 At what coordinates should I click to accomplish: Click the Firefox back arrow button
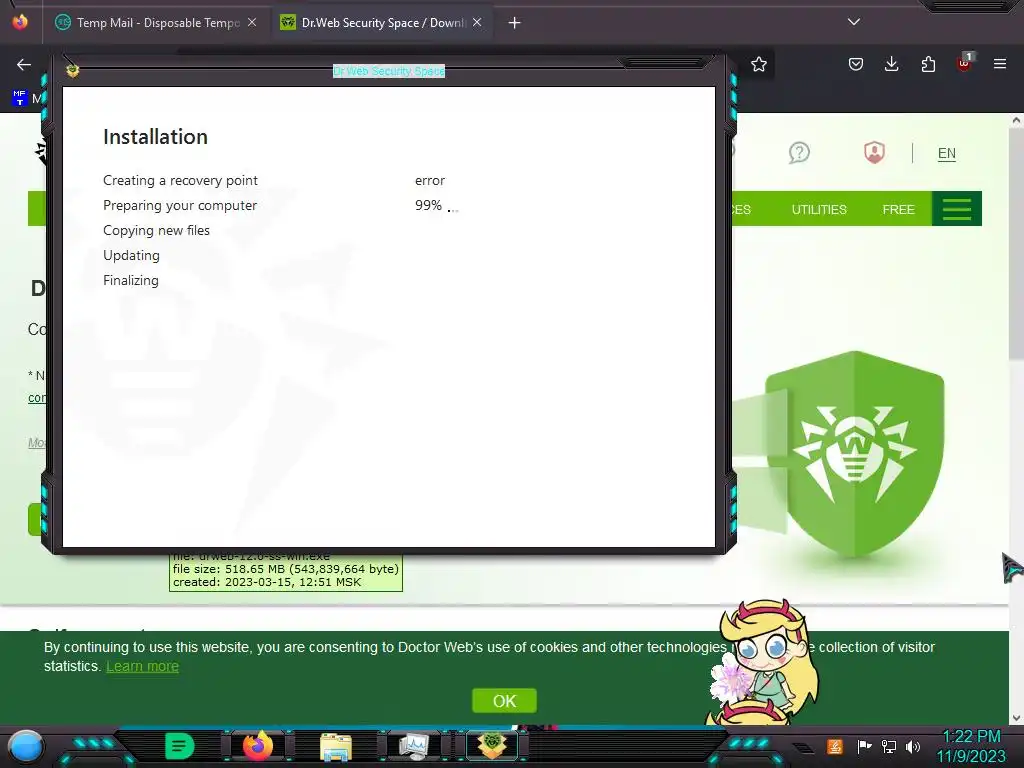point(24,64)
